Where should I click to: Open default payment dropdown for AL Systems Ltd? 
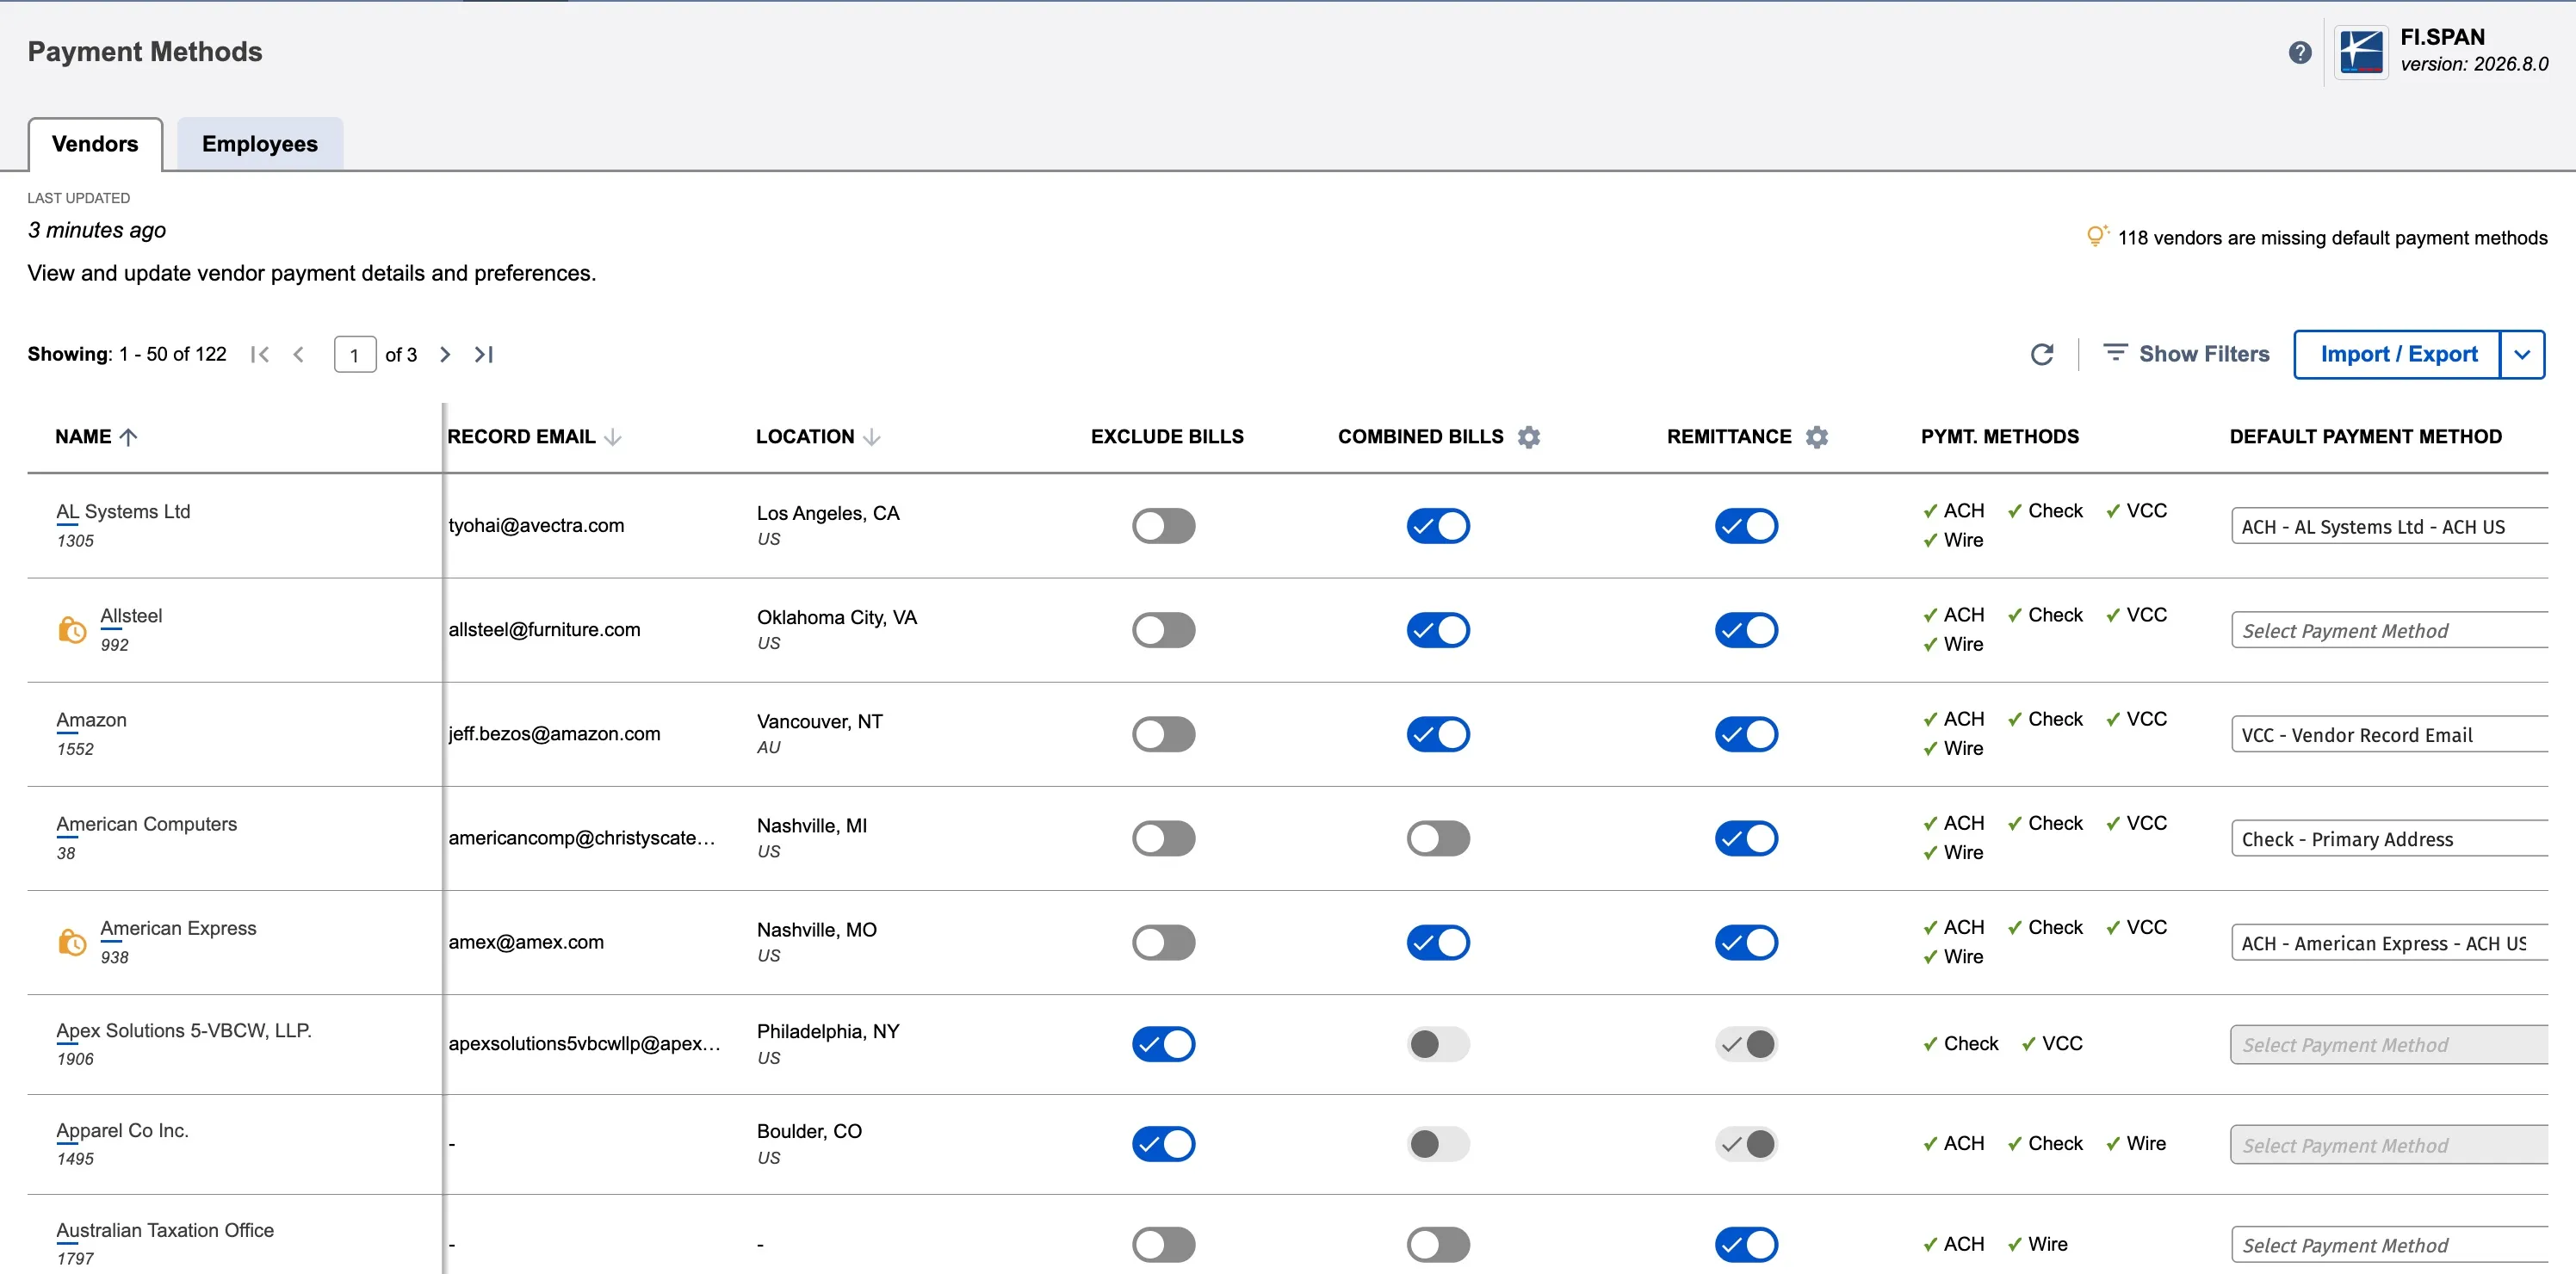[x=2389, y=526]
